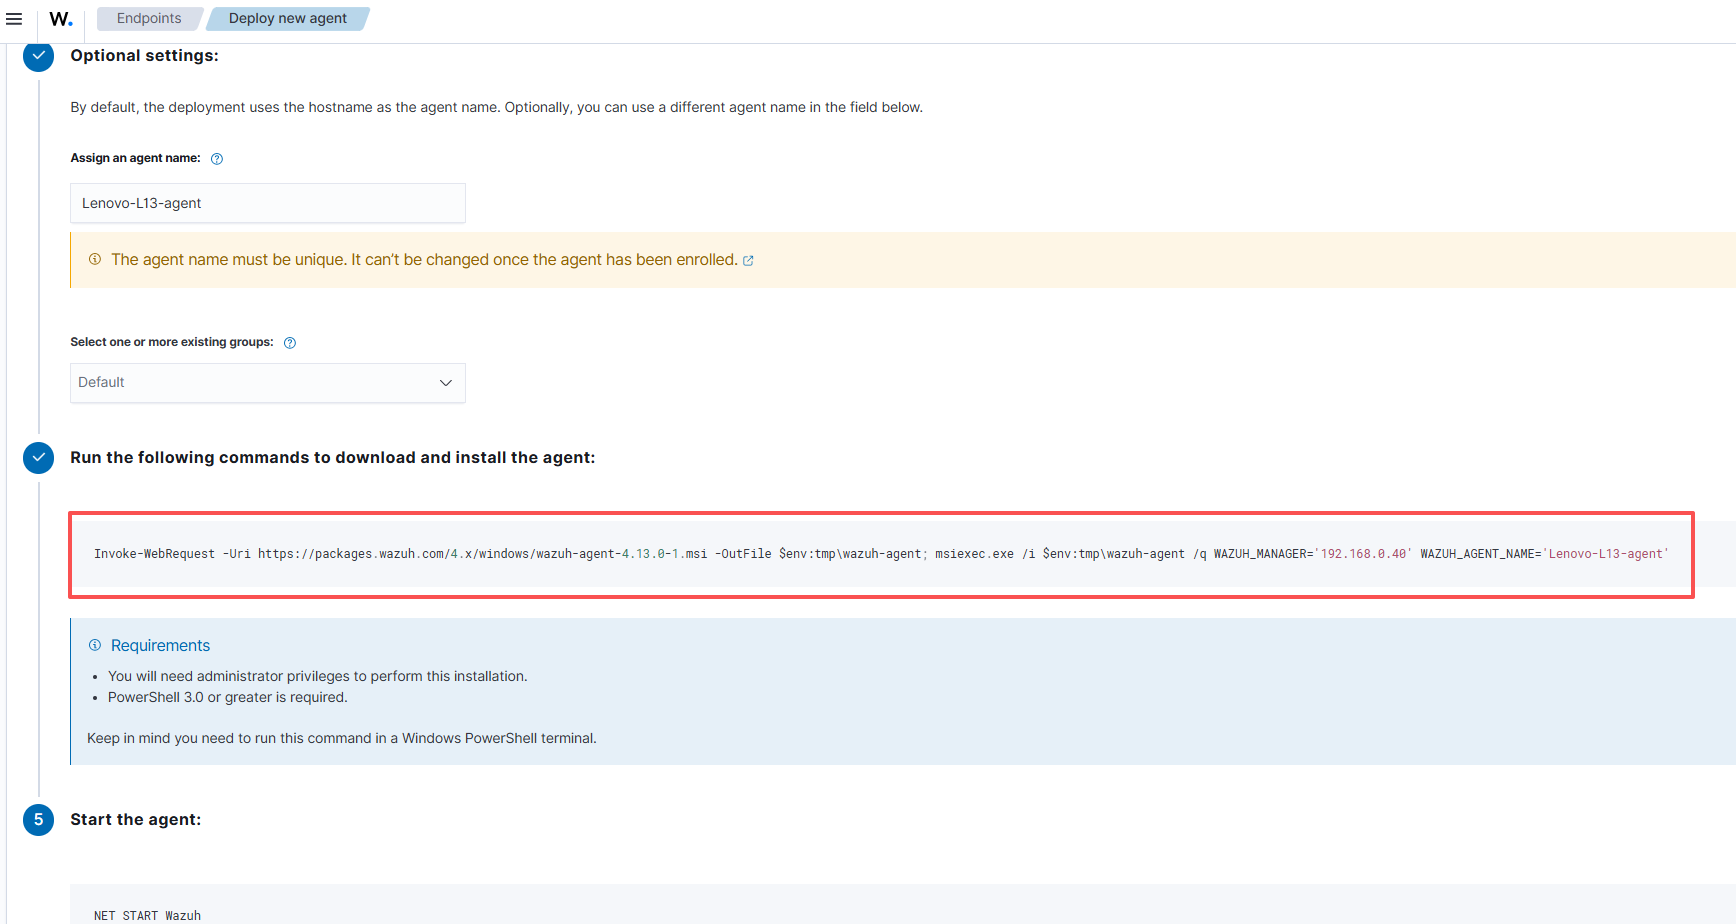Open external link icon after unique name warning
This screenshot has width=1736, height=924.
tap(748, 261)
